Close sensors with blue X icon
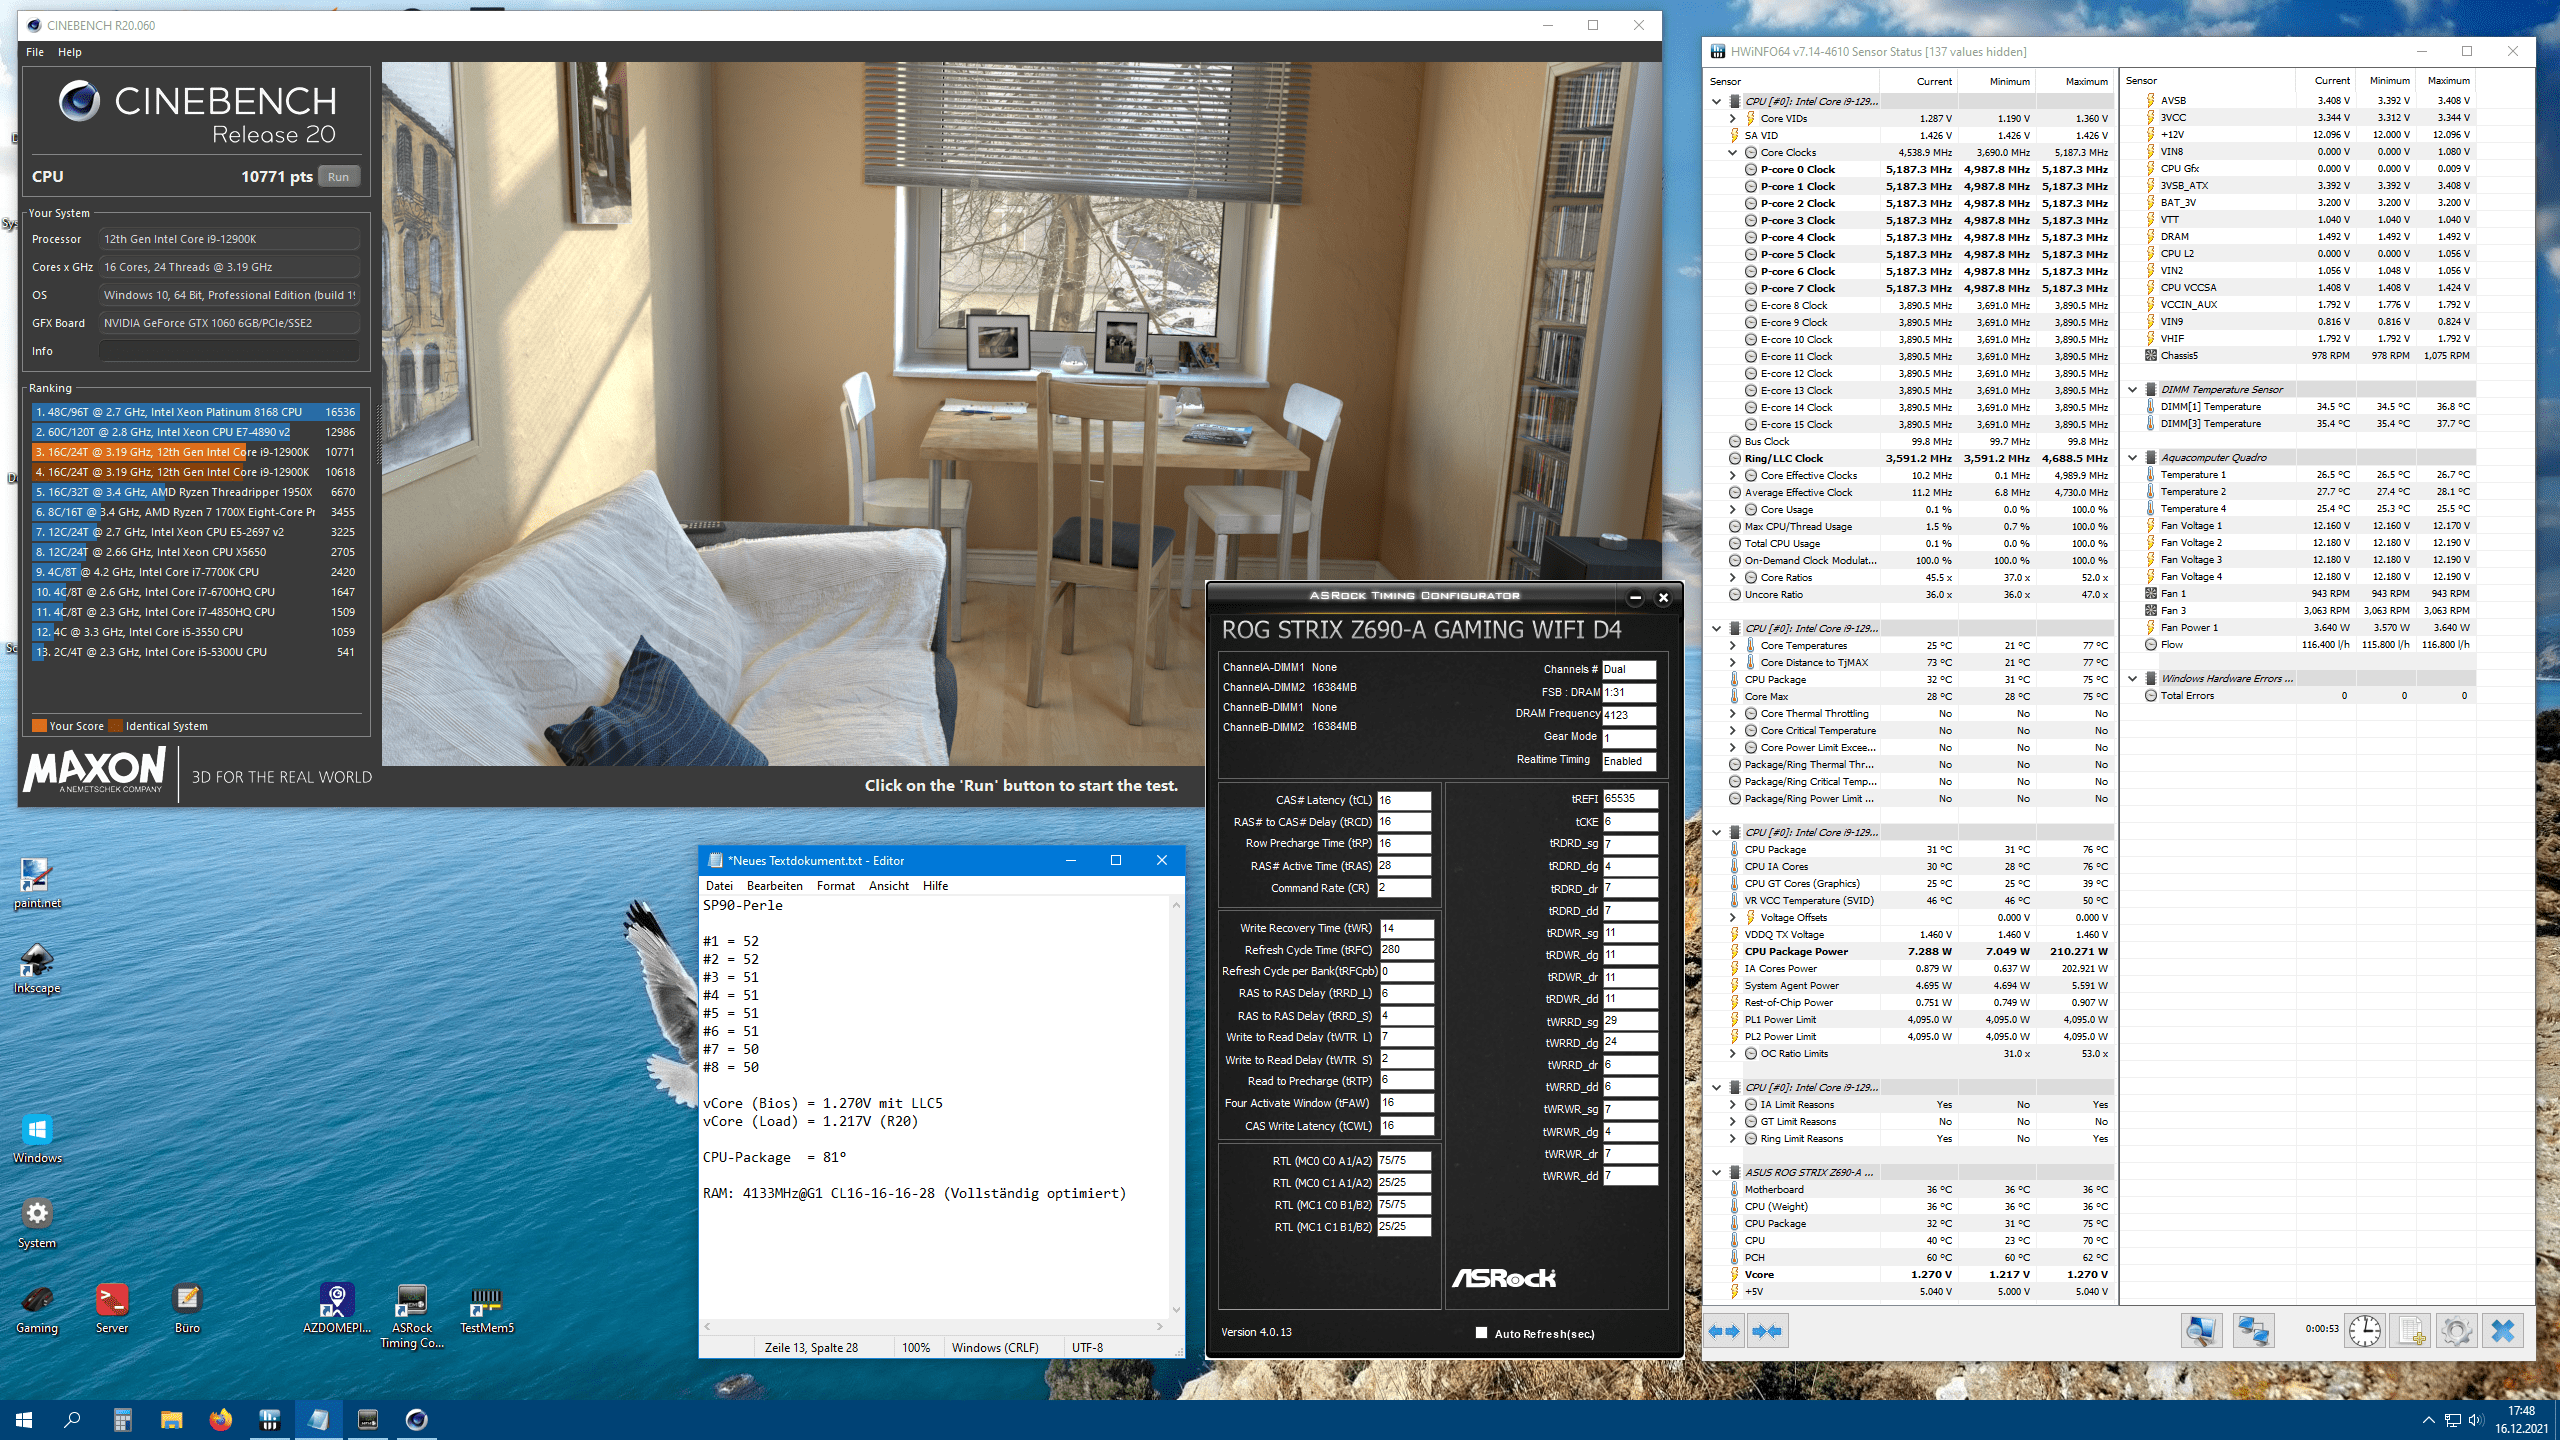The width and height of the screenshot is (2560, 1440). coord(2503,1330)
